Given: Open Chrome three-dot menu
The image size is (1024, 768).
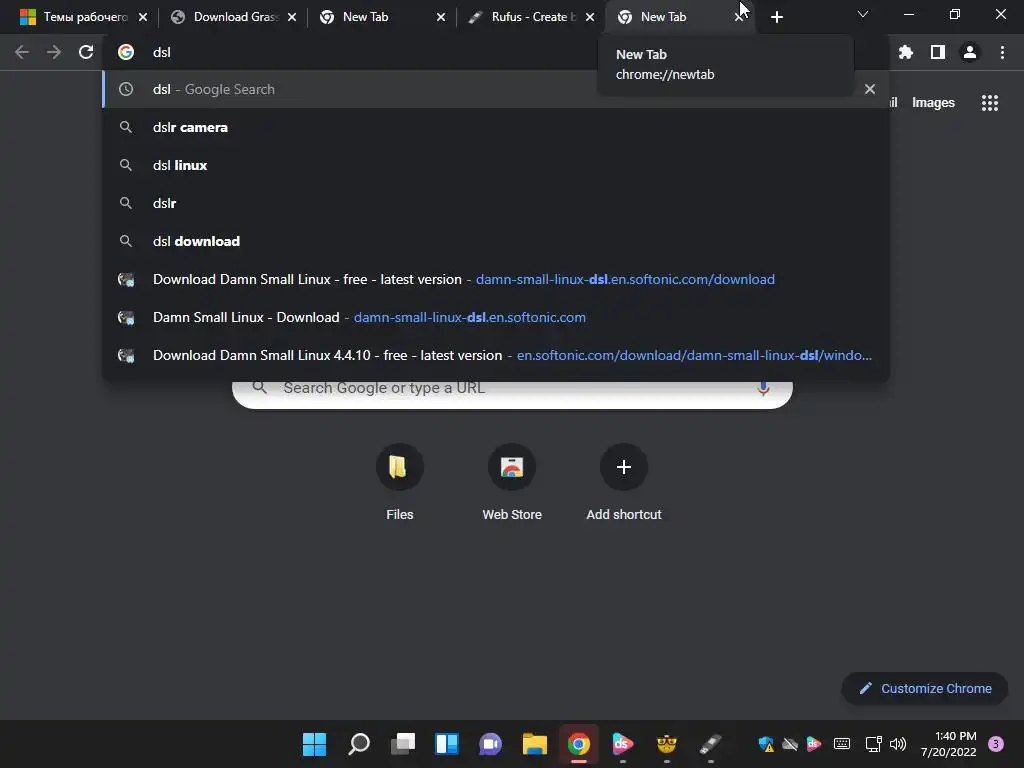Looking at the screenshot, I should pyautogui.click(x=1002, y=52).
